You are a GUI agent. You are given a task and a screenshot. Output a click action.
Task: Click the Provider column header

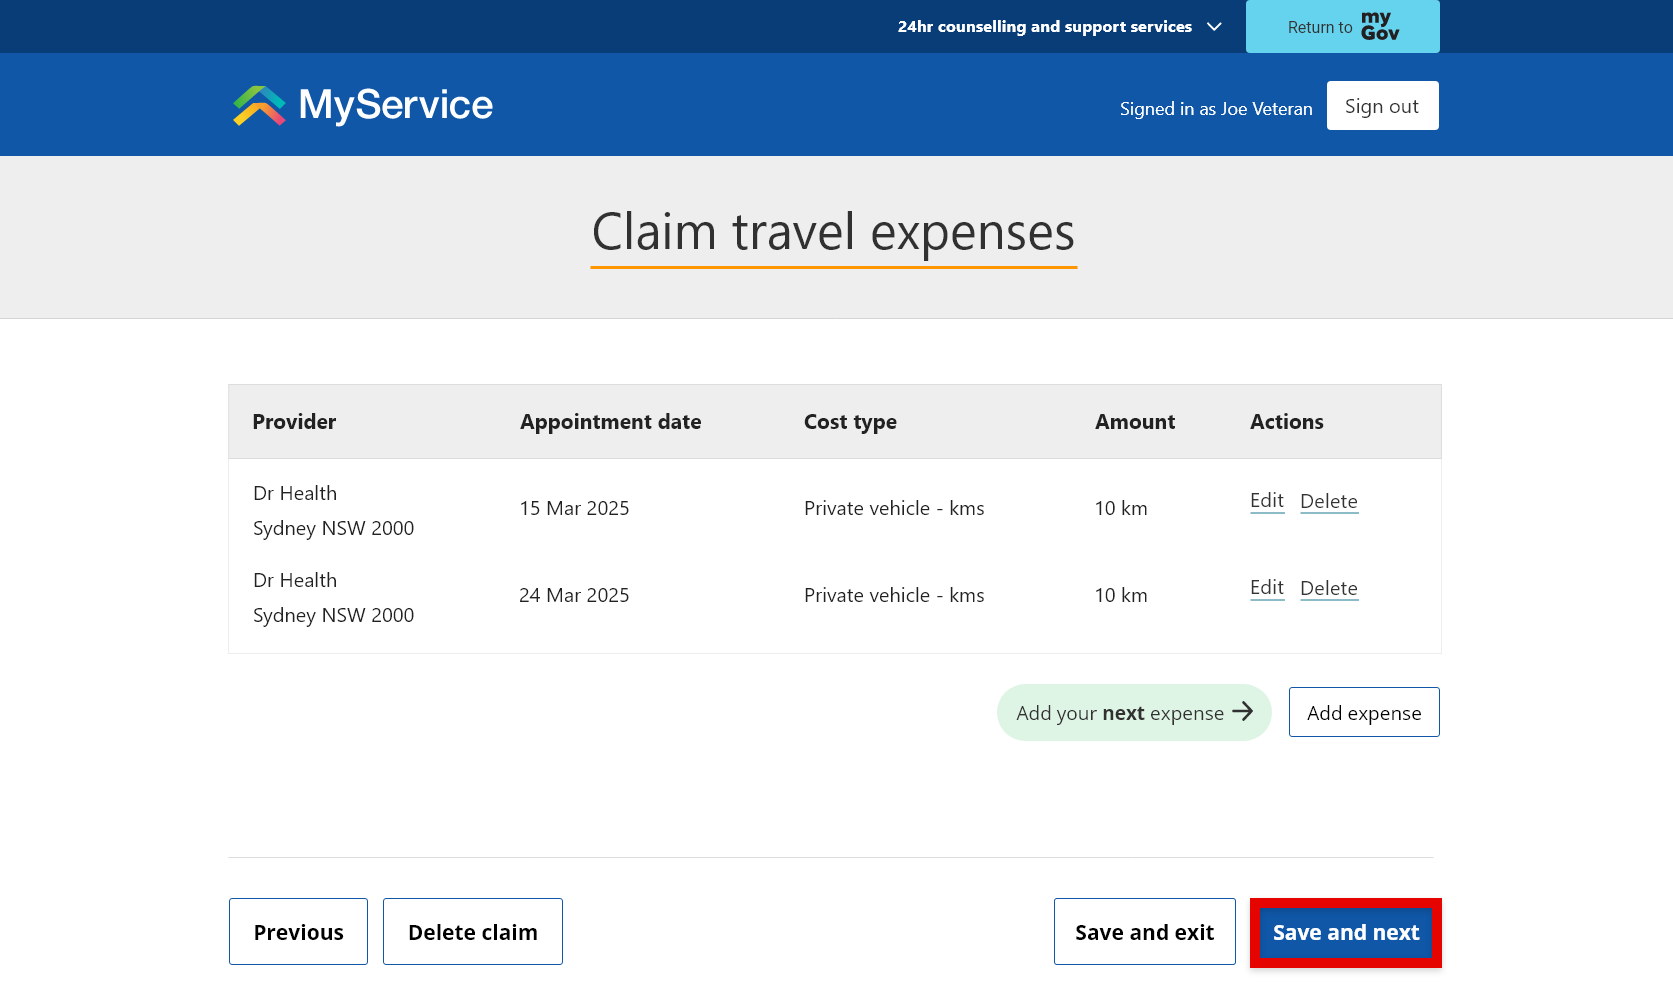[294, 421]
